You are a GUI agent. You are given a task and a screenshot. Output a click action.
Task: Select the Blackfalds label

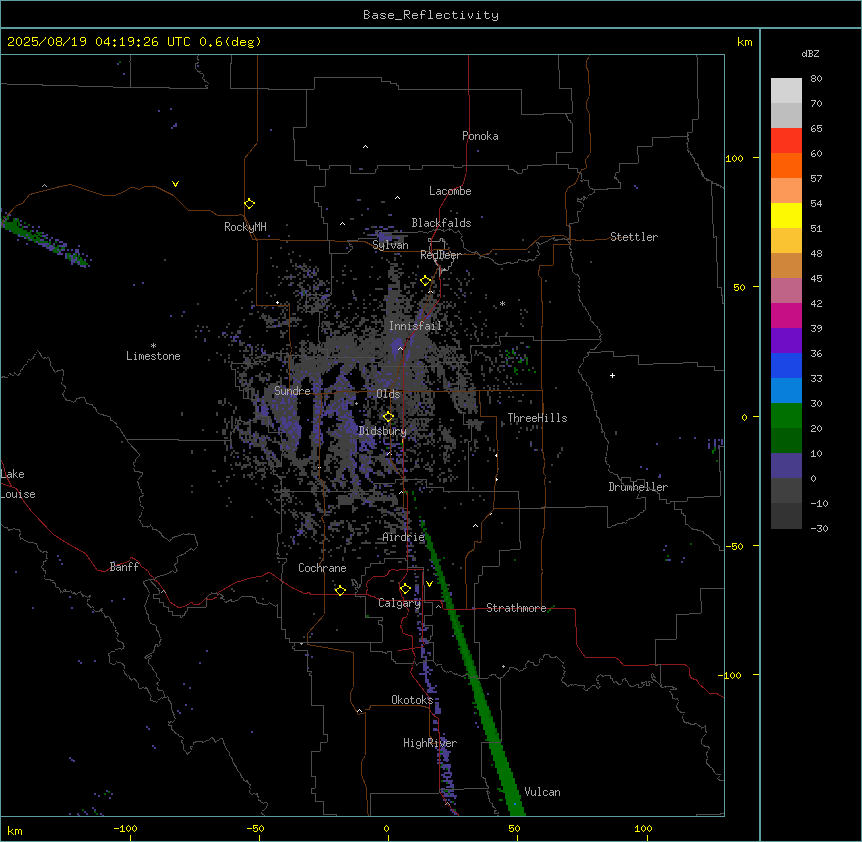441,223
